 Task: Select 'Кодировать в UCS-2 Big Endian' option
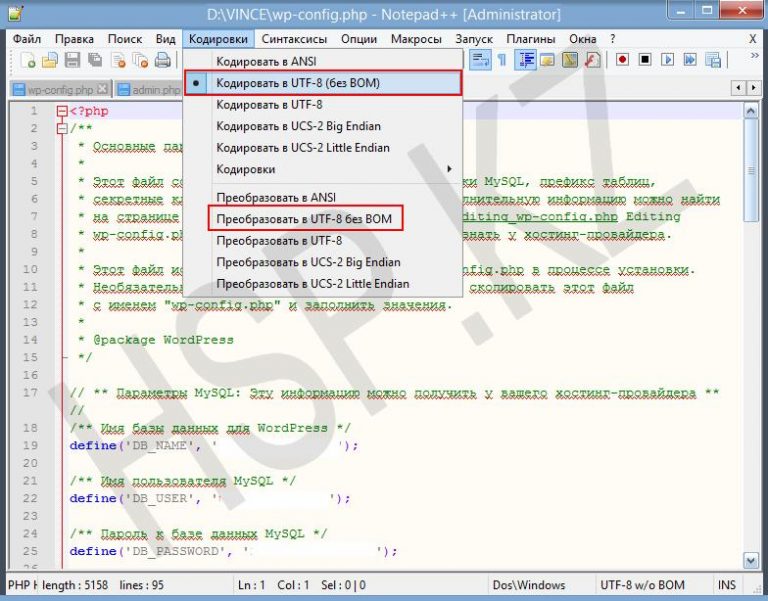[x=298, y=126]
